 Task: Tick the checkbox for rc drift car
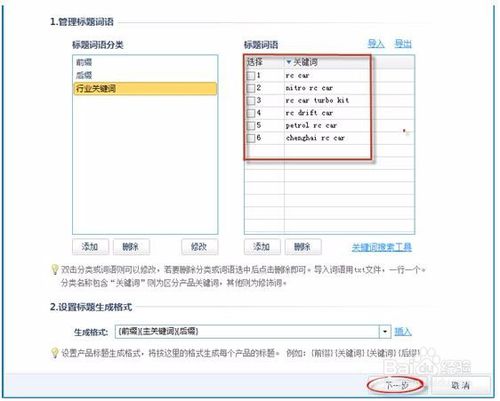(251, 113)
